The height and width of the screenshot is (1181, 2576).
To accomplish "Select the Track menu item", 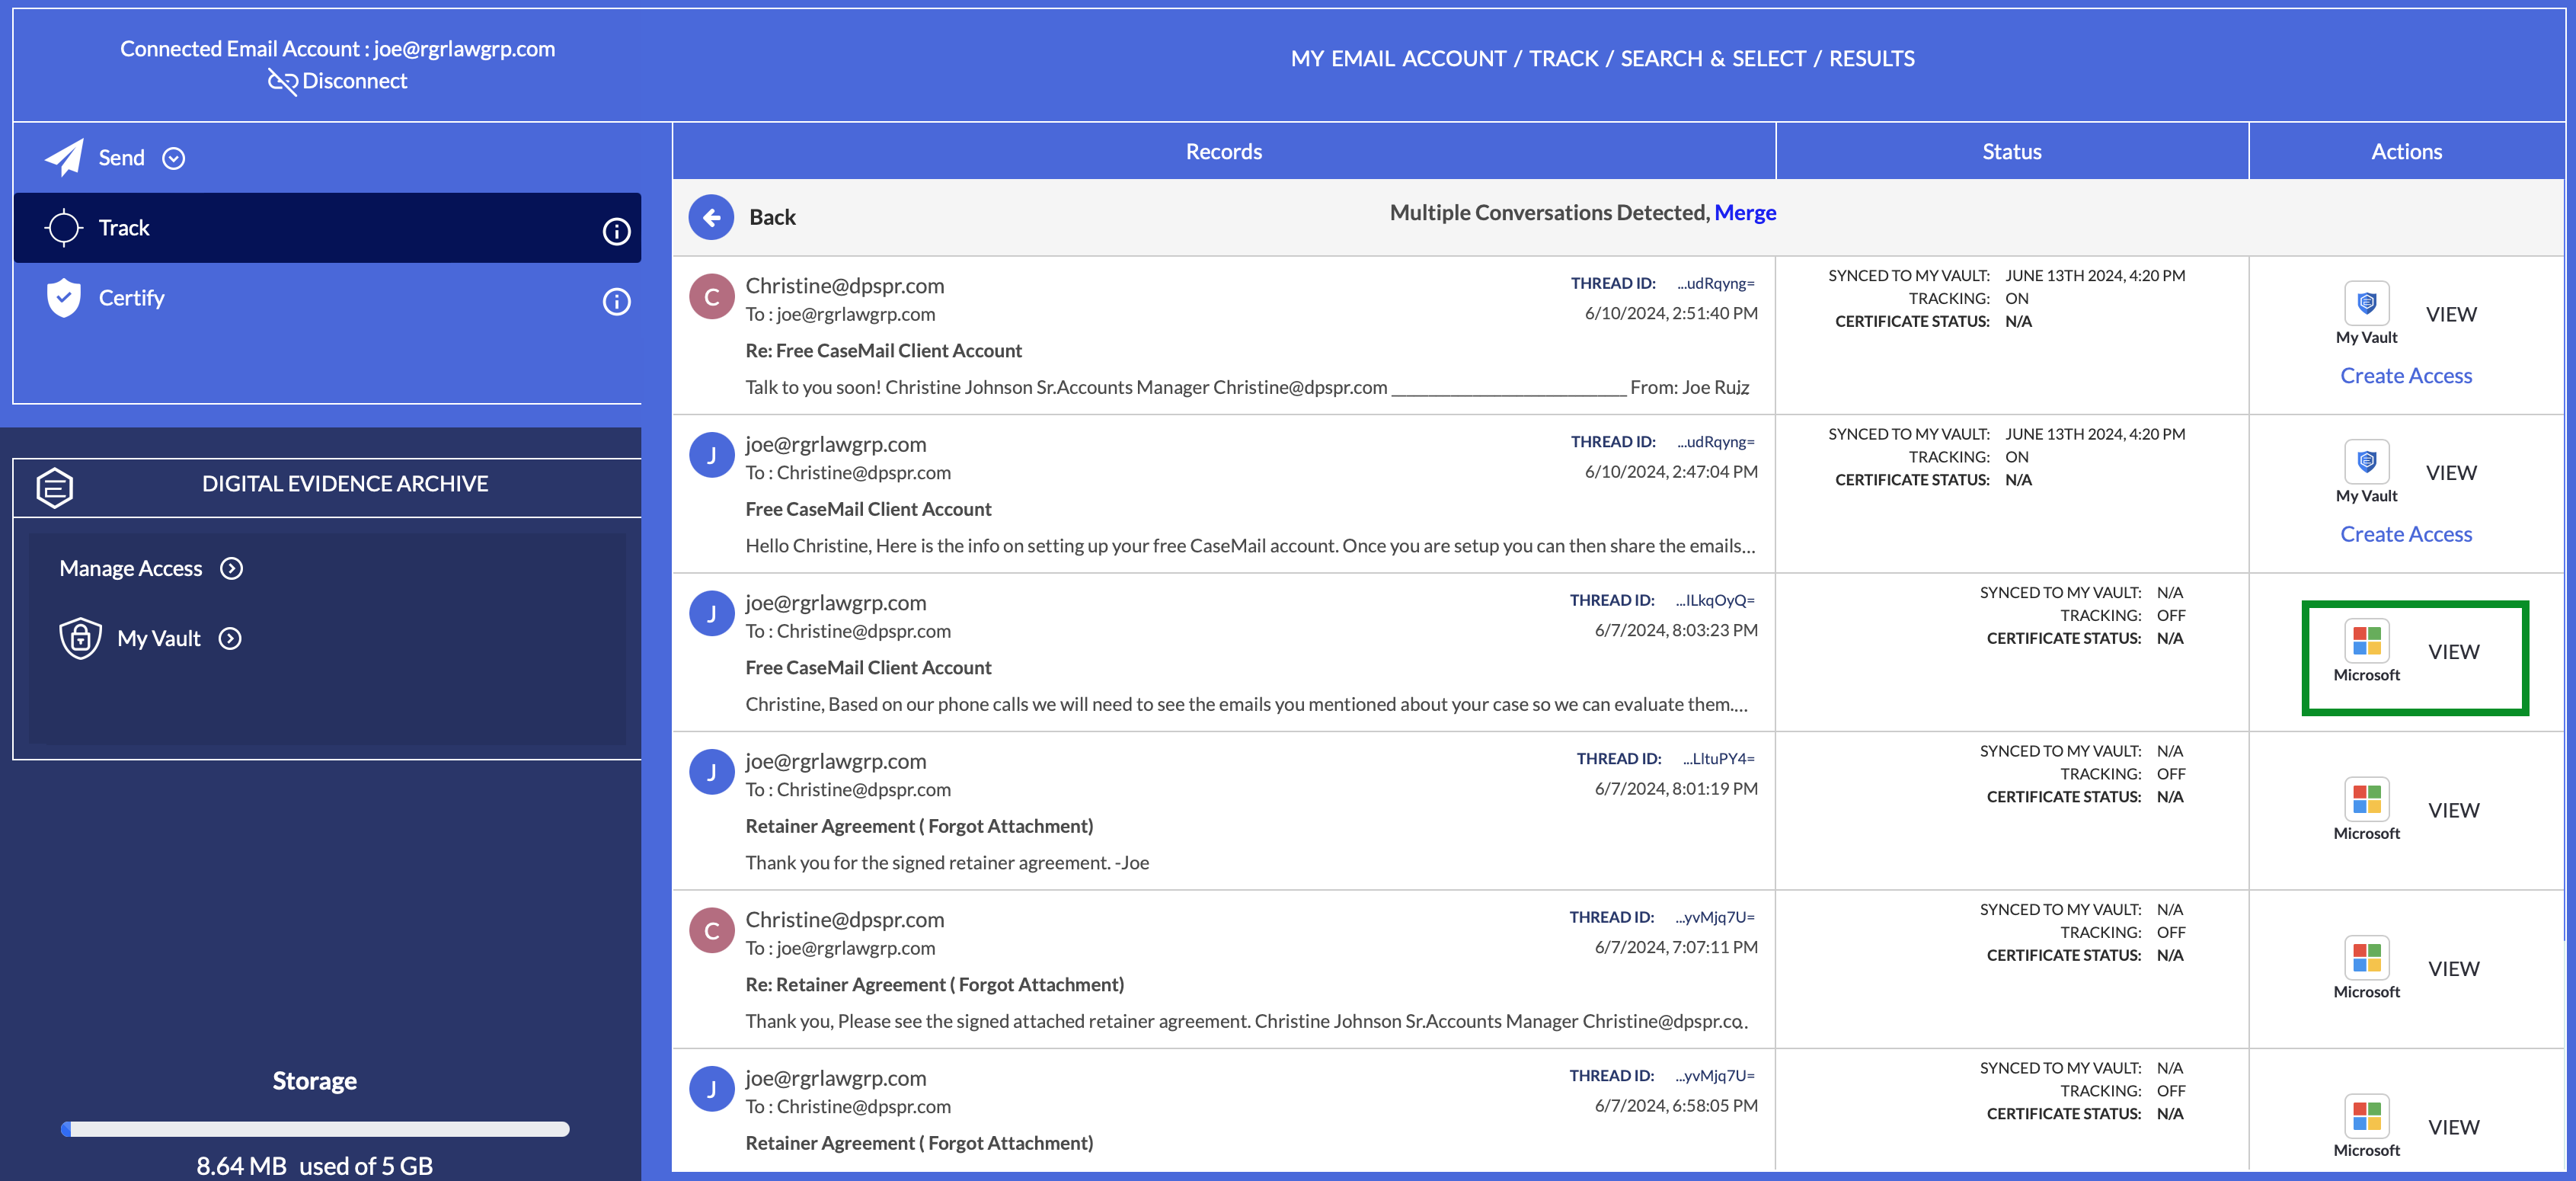I will [327, 228].
